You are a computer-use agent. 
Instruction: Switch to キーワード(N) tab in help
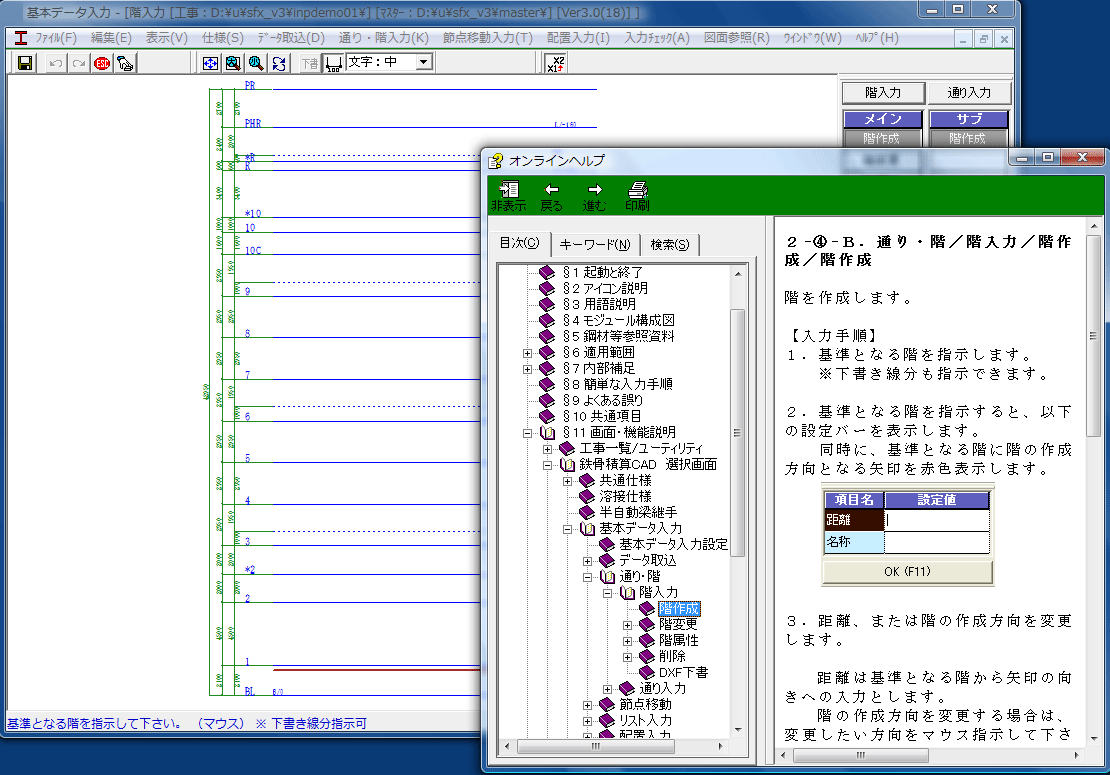pyautogui.click(x=595, y=244)
